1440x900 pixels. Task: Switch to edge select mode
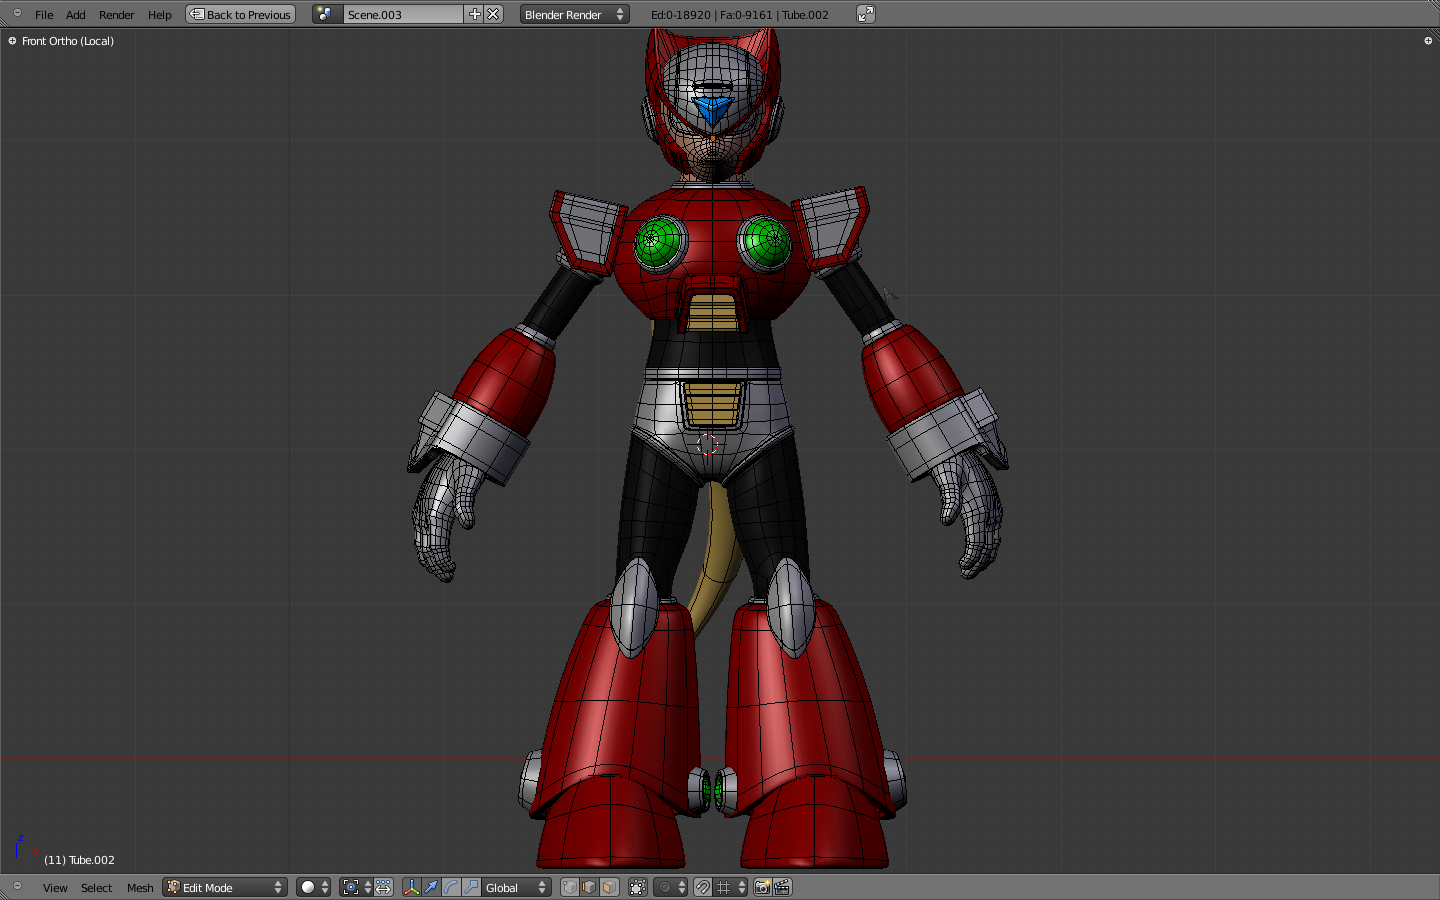tap(589, 887)
